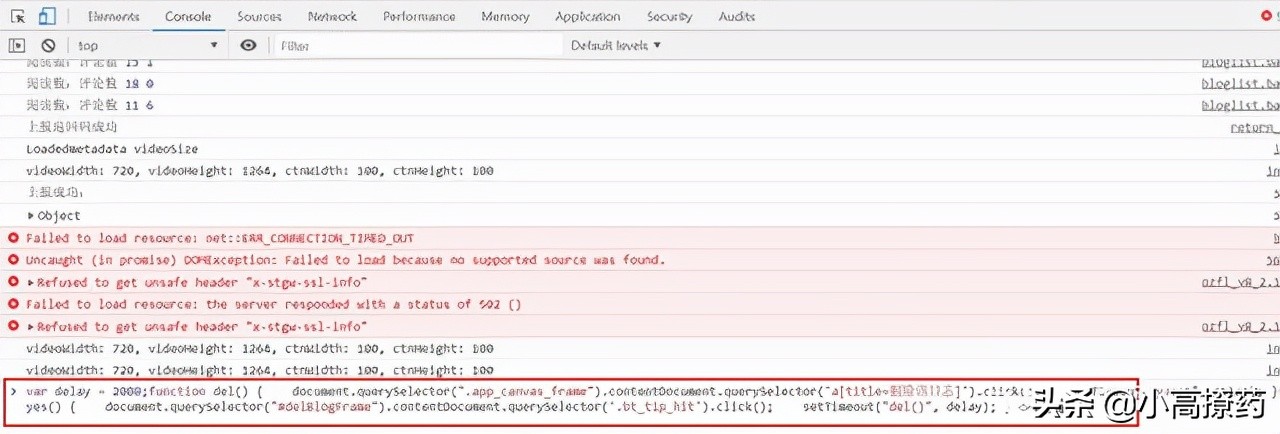
Task: Expand the logged Object entry
Action: tap(31, 216)
